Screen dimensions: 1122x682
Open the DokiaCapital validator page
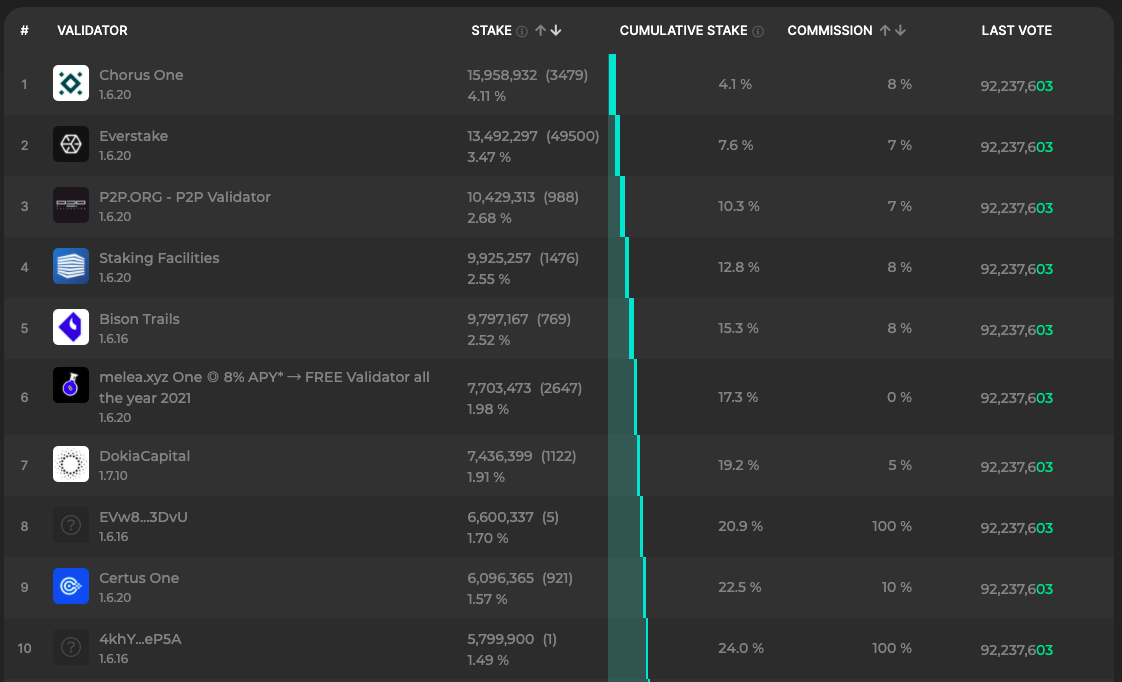(x=145, y=456)
